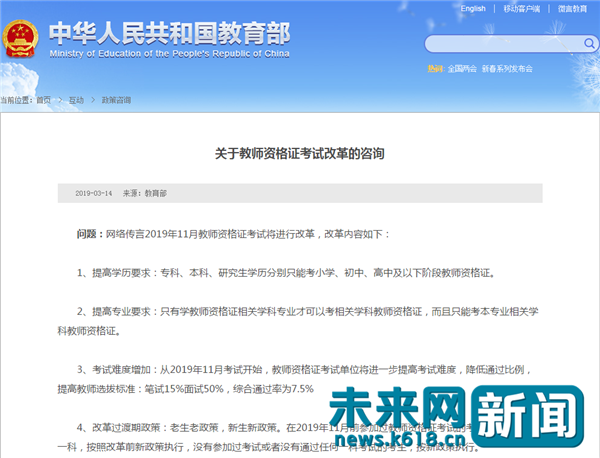The image size is (600, 458).
Task: Click the paragraph starting 3、考试难度增加
Action: pos(295,379)
